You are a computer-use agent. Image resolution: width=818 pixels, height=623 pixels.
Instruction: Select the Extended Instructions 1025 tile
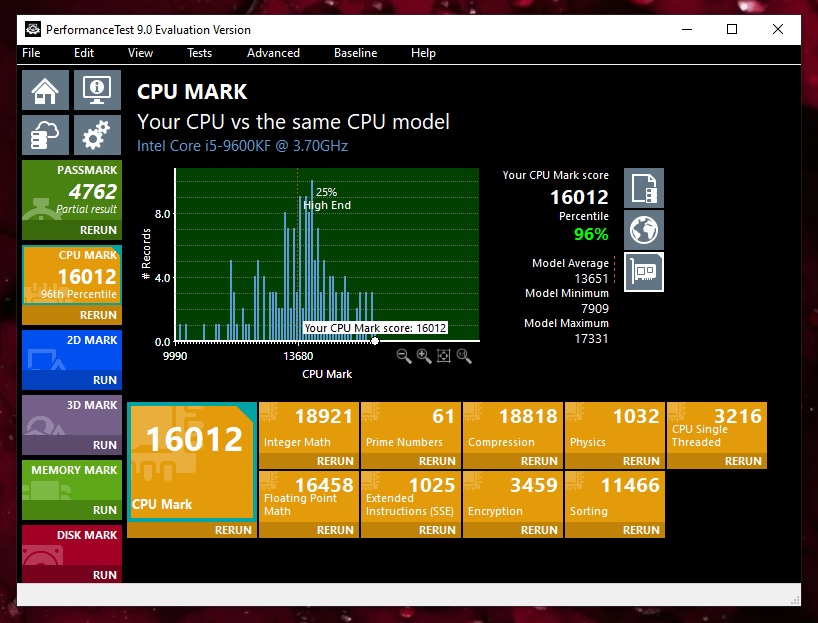pos(411,497)
